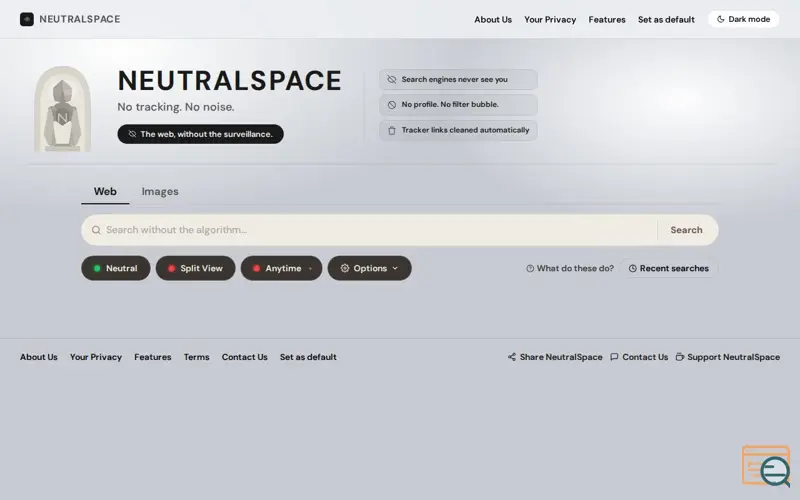Viewport: 800px width, 500px height.
Task: Select 'Tracker links cleaned automatically' chip
Action: 458,130
